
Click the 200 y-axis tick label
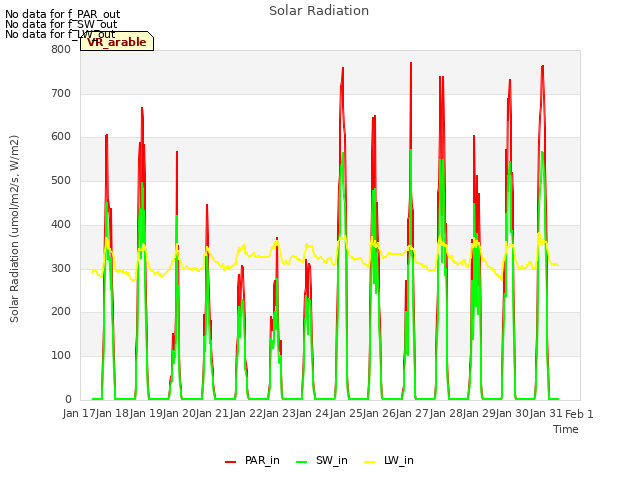[x=61, y=312]
